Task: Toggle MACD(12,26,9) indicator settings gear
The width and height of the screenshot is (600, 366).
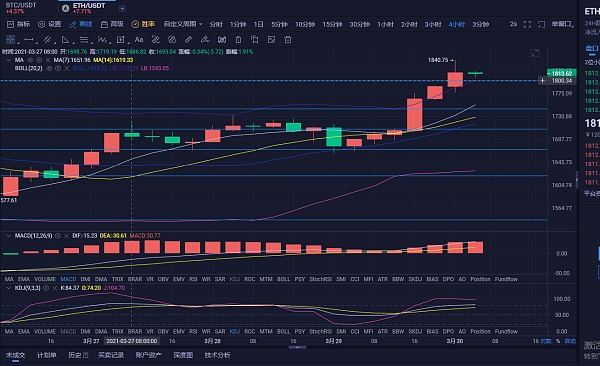Action: (x=57, y=235)
